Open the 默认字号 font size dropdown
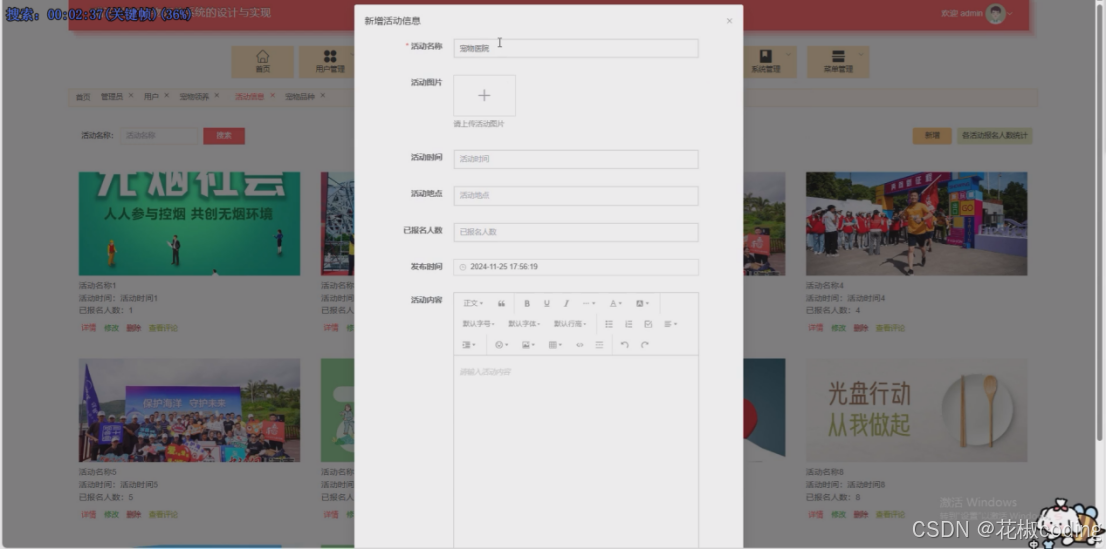 (478, 324)
